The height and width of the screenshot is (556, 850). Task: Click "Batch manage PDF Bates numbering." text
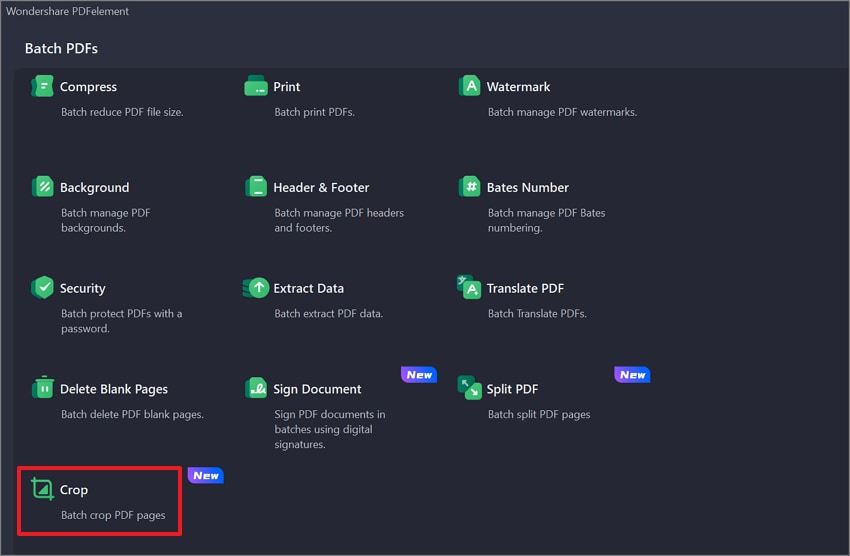coord(546,220)
